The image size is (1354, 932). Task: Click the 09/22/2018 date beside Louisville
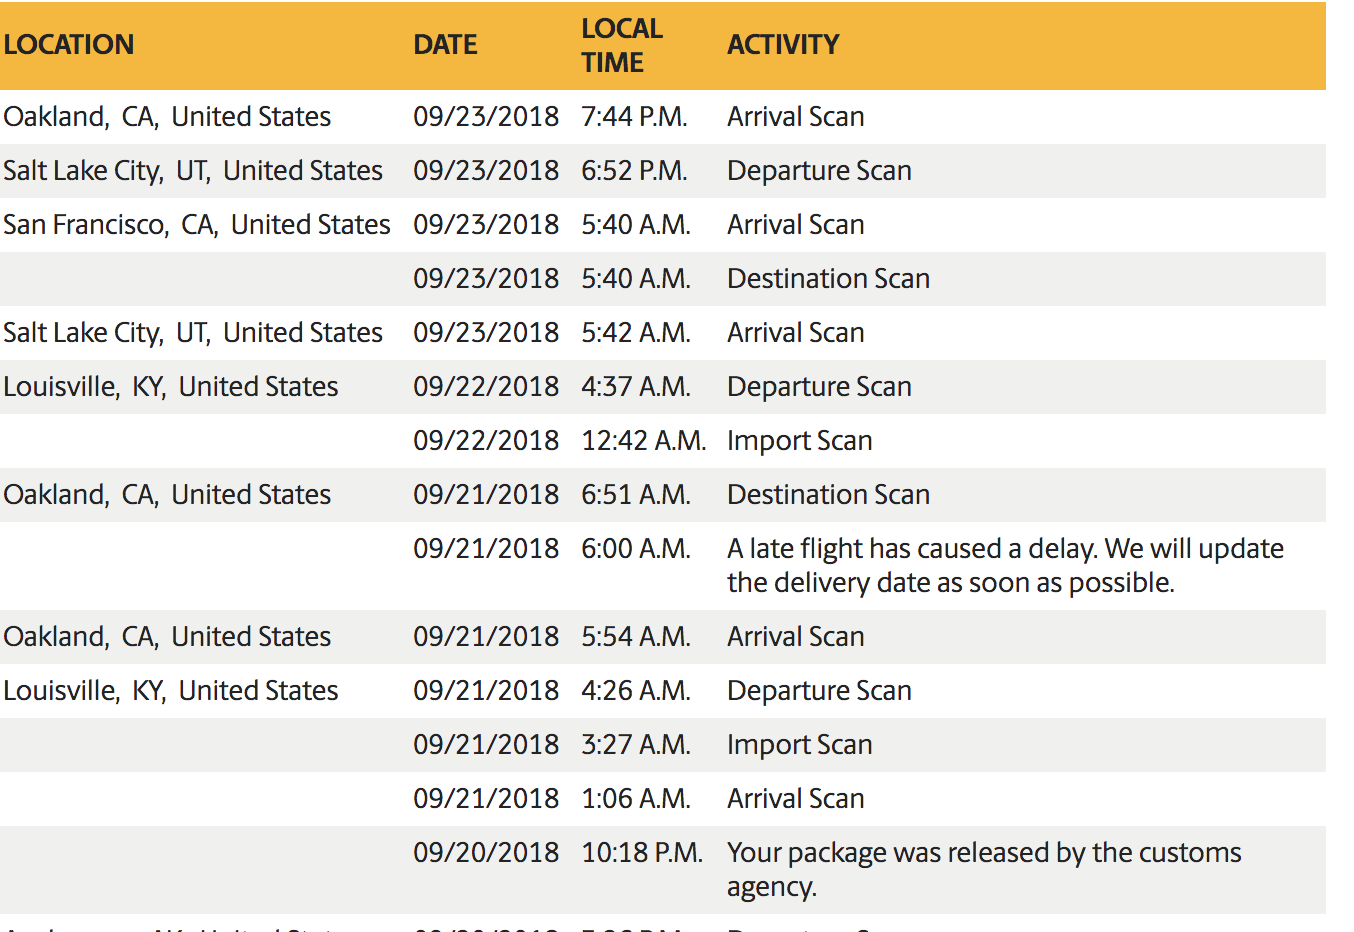point(486,387)
